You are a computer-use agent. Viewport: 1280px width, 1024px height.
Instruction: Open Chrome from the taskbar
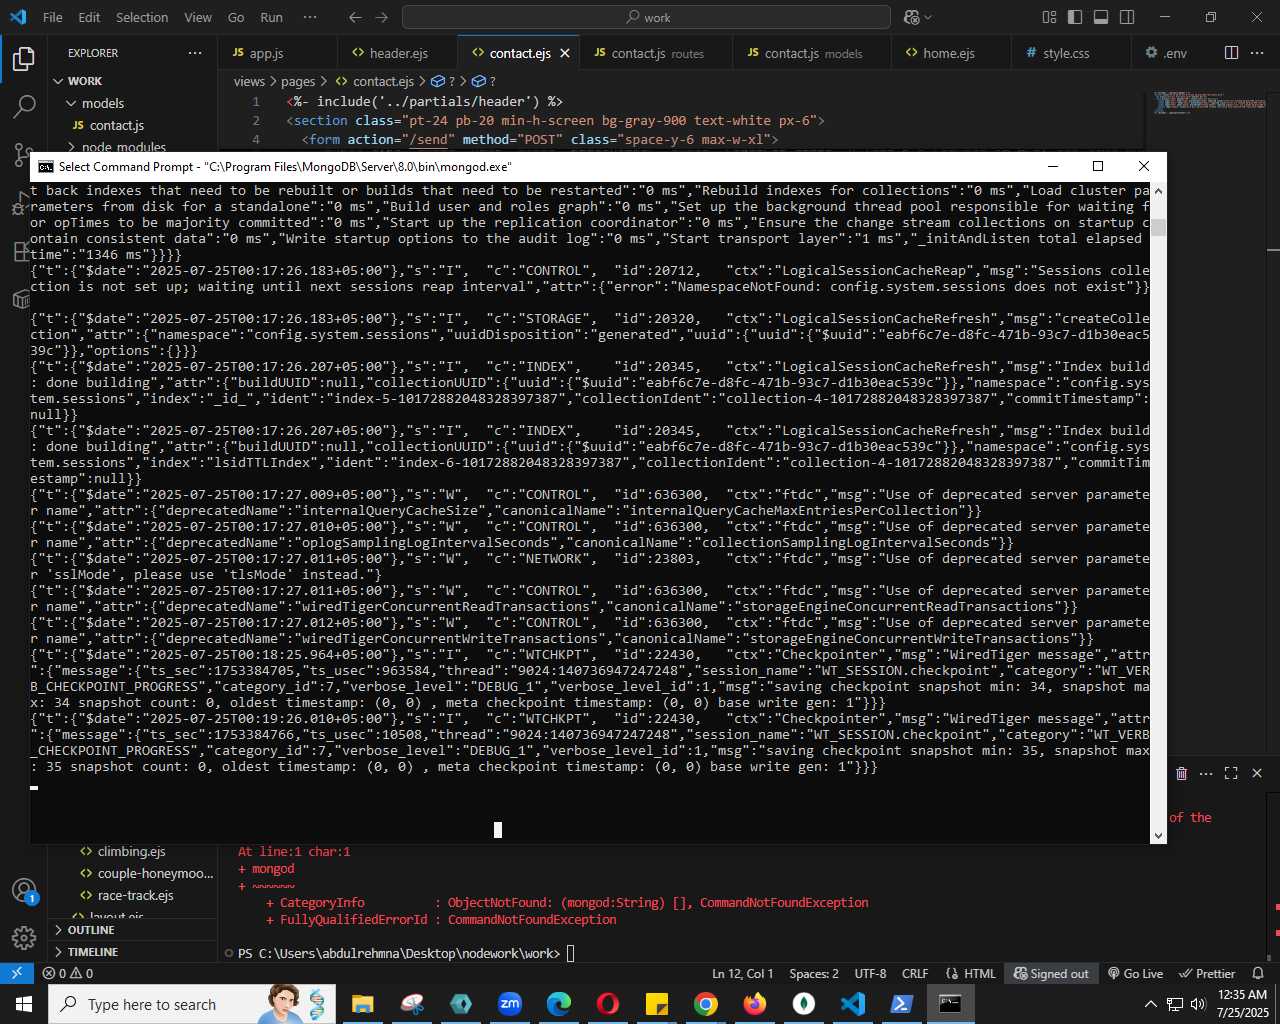click(706, 1004)
